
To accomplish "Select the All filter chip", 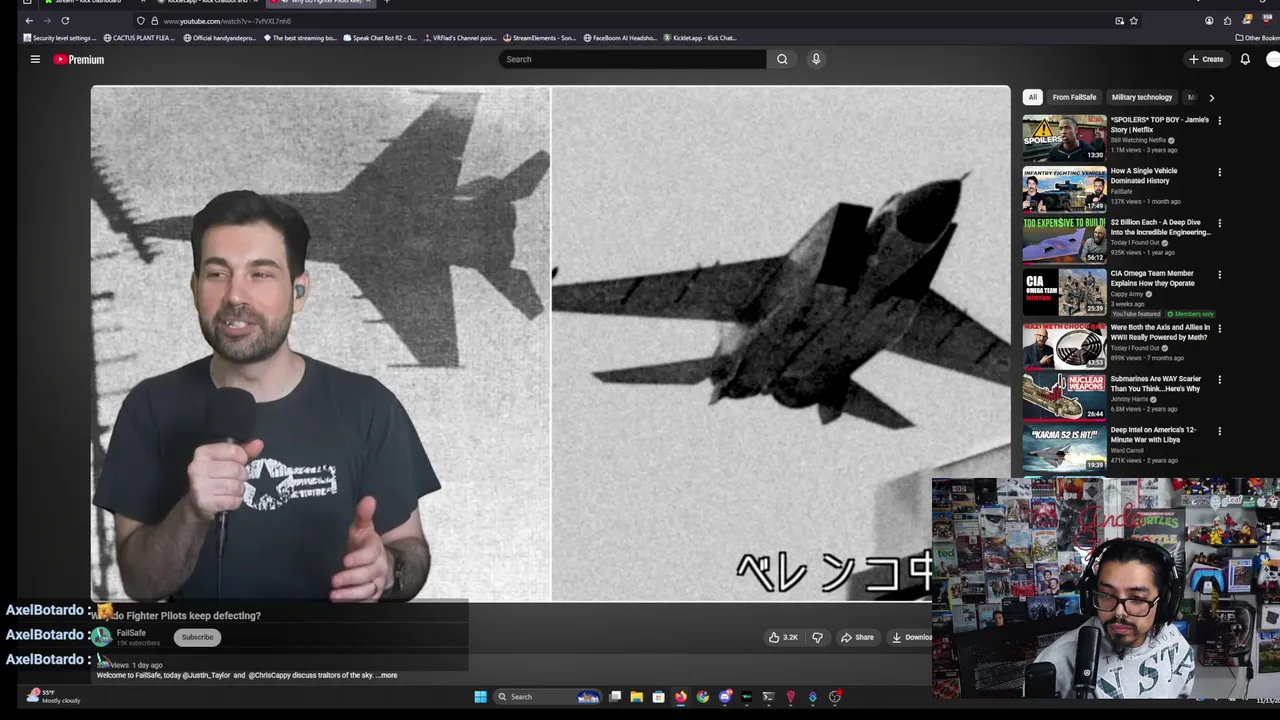I will click(x=1033, y=97).
